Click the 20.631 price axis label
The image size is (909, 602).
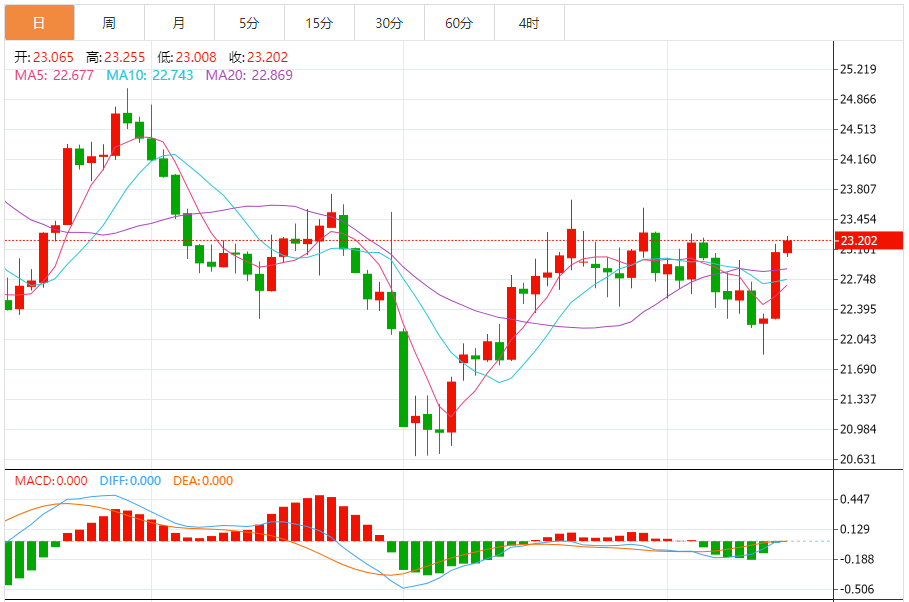click(x=858, y=459)
